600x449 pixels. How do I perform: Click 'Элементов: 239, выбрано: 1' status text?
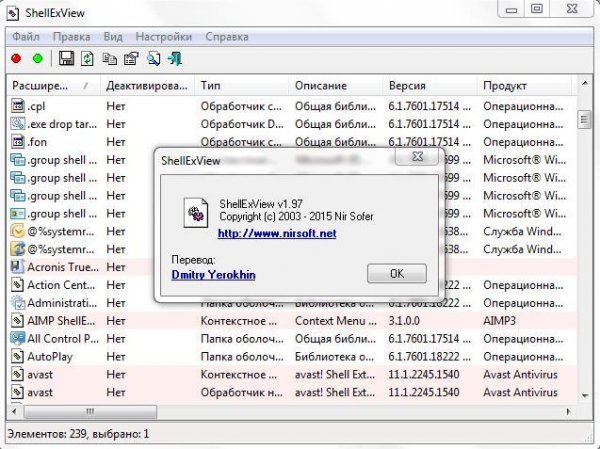78,434
